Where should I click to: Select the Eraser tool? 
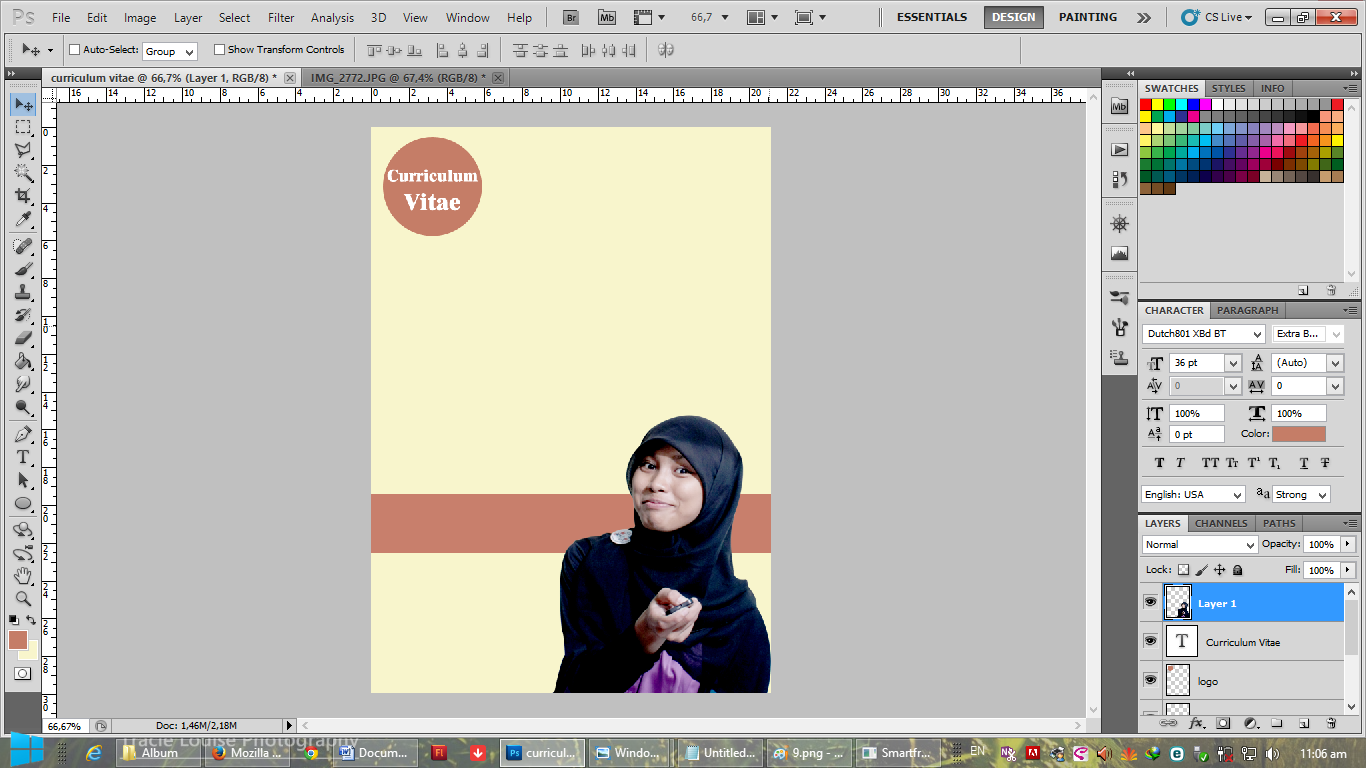[x=23, y=338]
